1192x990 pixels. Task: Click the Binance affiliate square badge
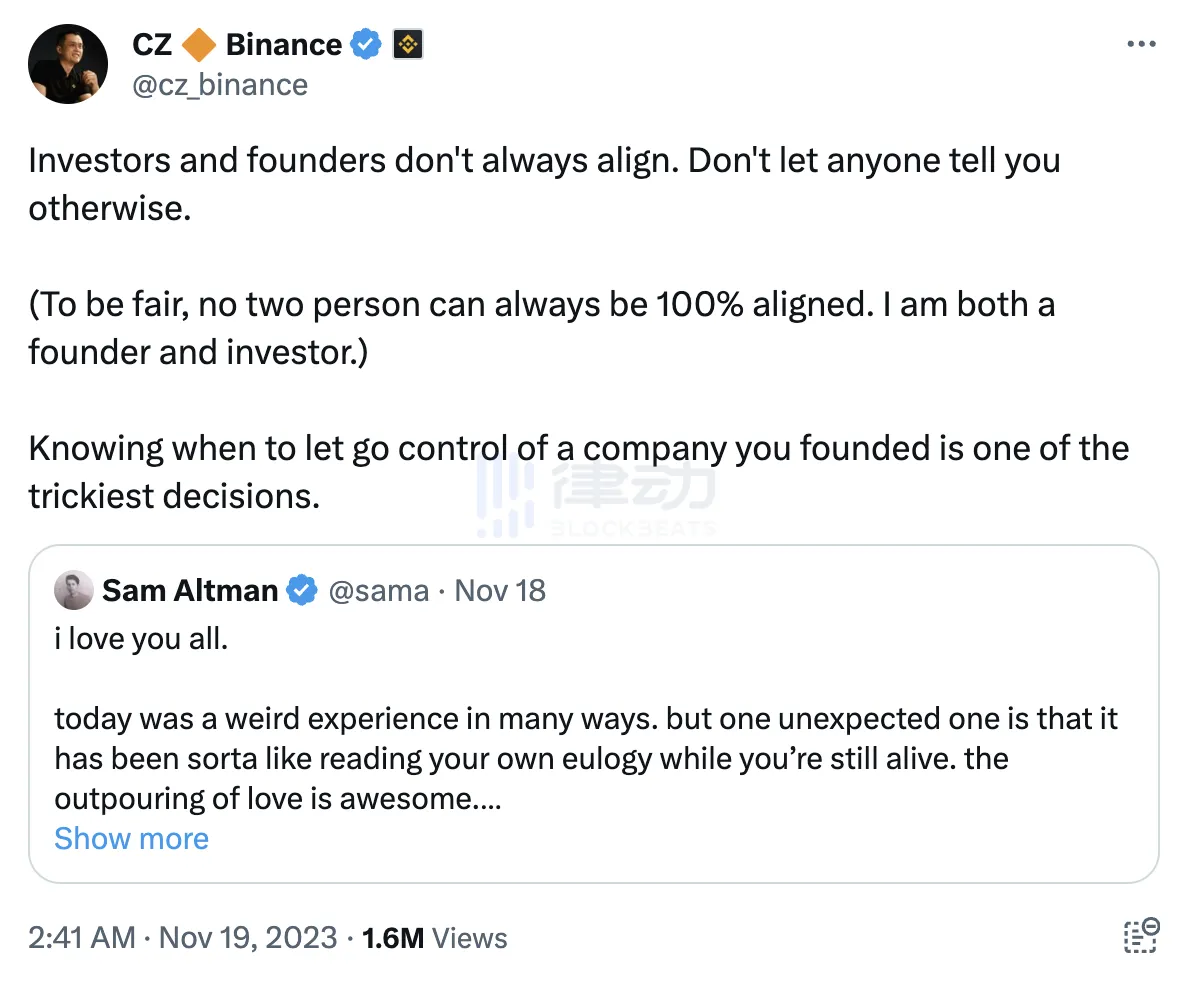coord(410,44)
